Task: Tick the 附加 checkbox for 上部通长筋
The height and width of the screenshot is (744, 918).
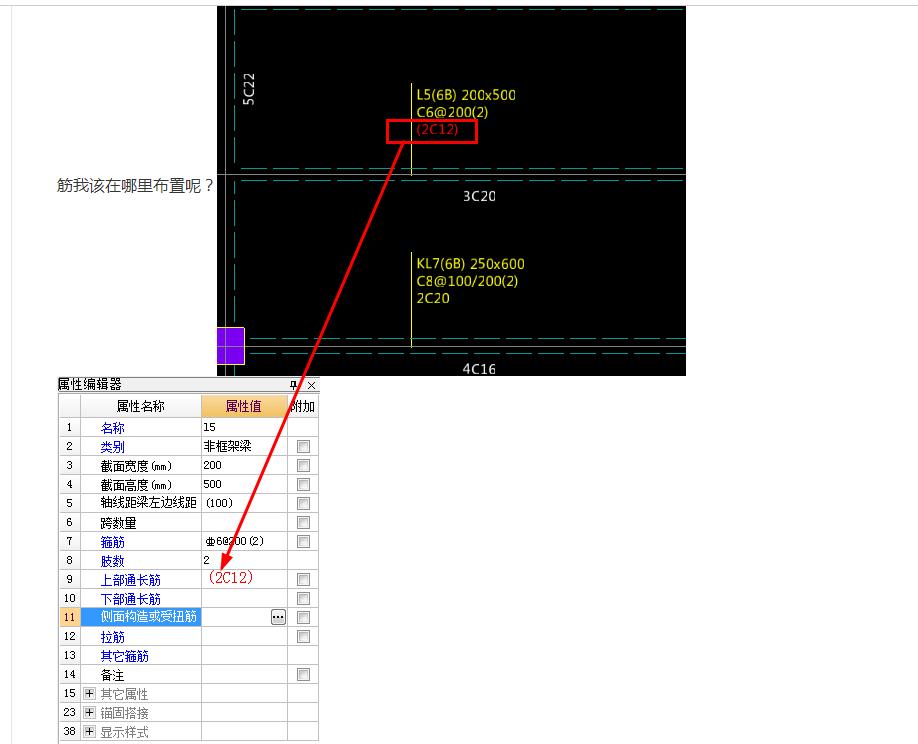Action: [x=303, y=580]
